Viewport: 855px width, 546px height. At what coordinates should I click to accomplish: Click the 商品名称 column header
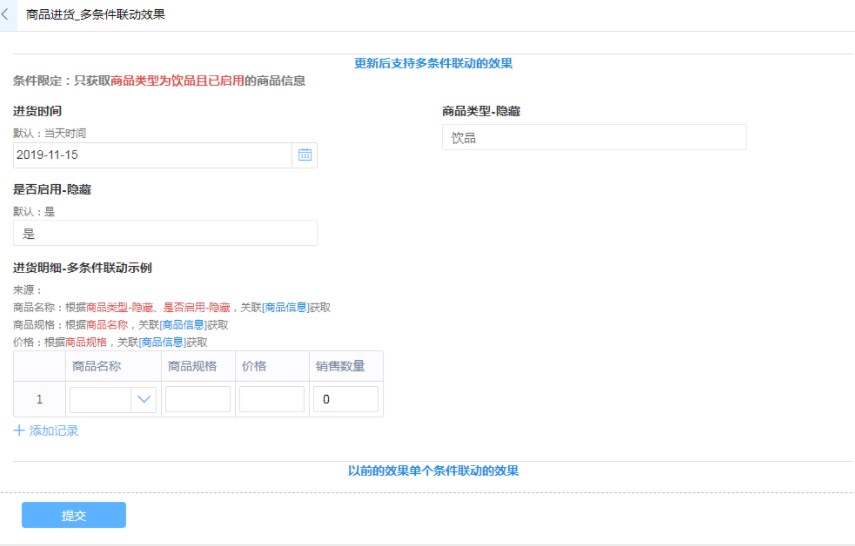(x=97, y=366)
